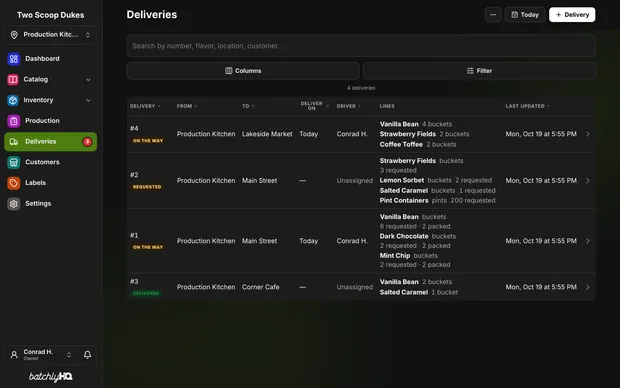Click the REQUESTED status badge
Image resolution: width=620 pixels, height=388 pixels.
pos(147,187)
